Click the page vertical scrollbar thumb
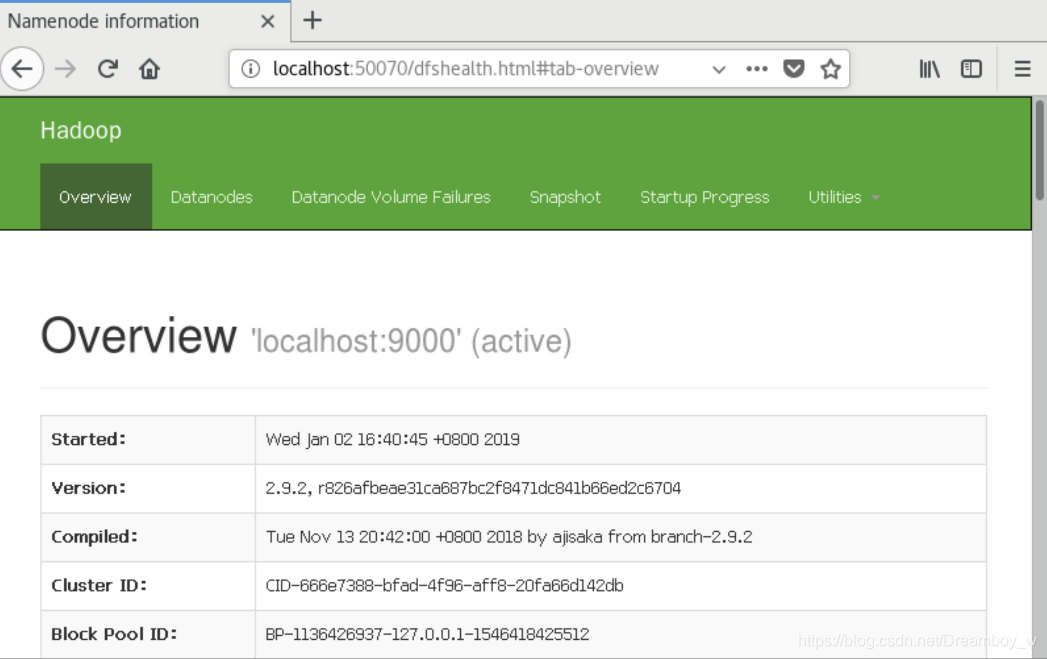The width and height of the screenshot is (1047, 659). click(x=1039, y=150)
